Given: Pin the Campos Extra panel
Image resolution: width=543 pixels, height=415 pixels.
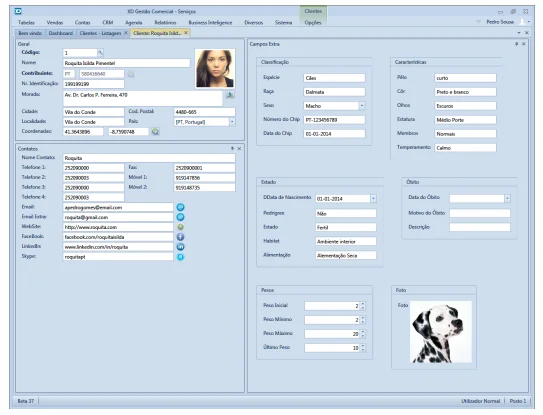Looking at the screenshot, I should (x=516, y=44).
